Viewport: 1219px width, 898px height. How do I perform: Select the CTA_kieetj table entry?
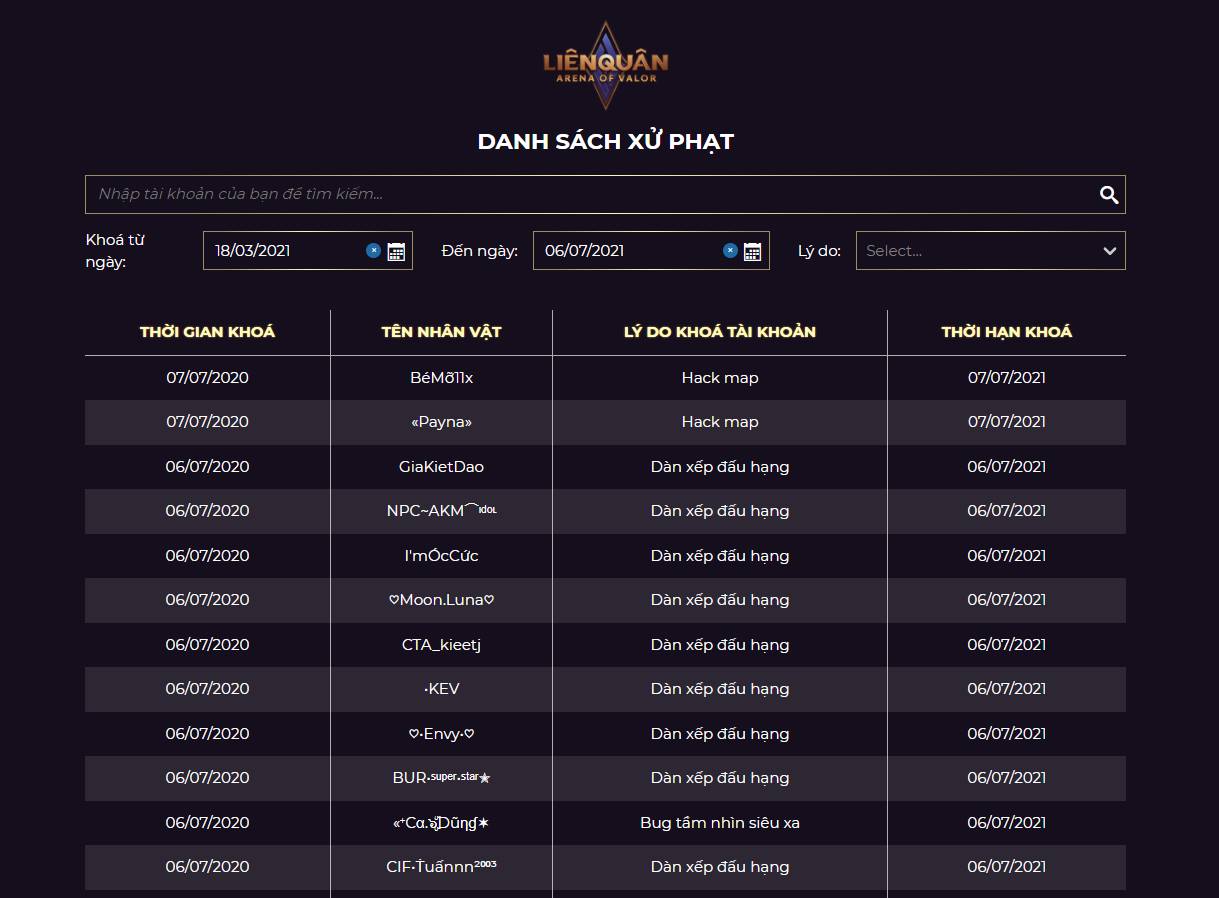pos(441,645)
